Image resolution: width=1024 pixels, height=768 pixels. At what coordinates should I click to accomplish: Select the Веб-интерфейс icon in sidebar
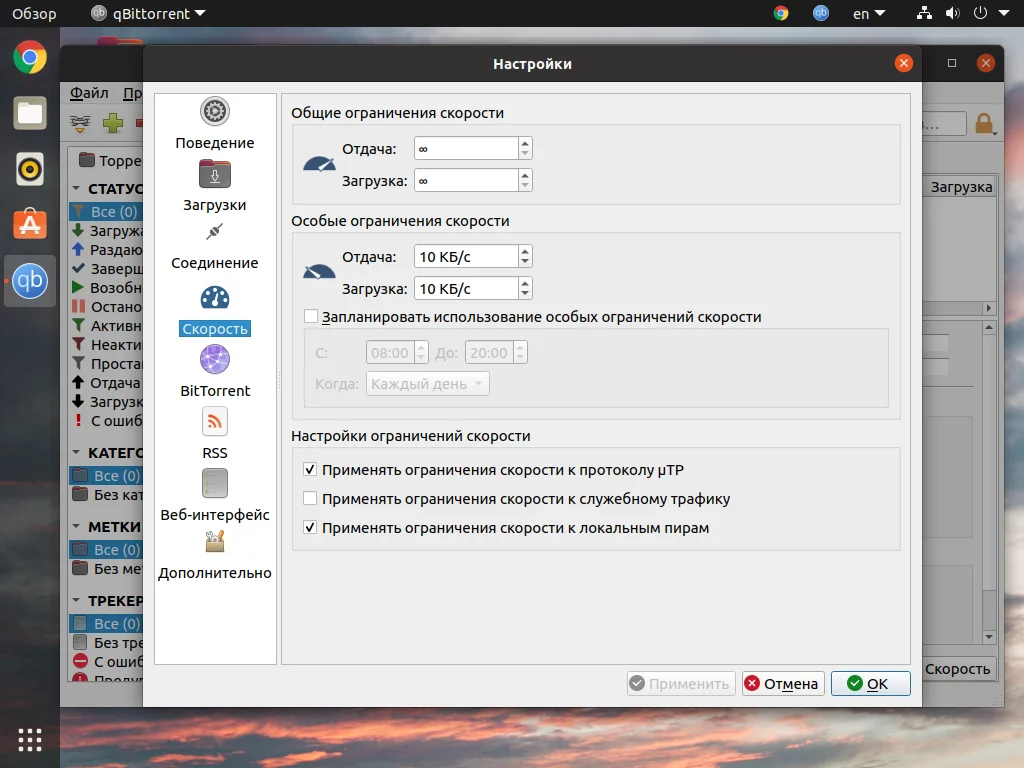pyautogui.click(x=214, y=484)
